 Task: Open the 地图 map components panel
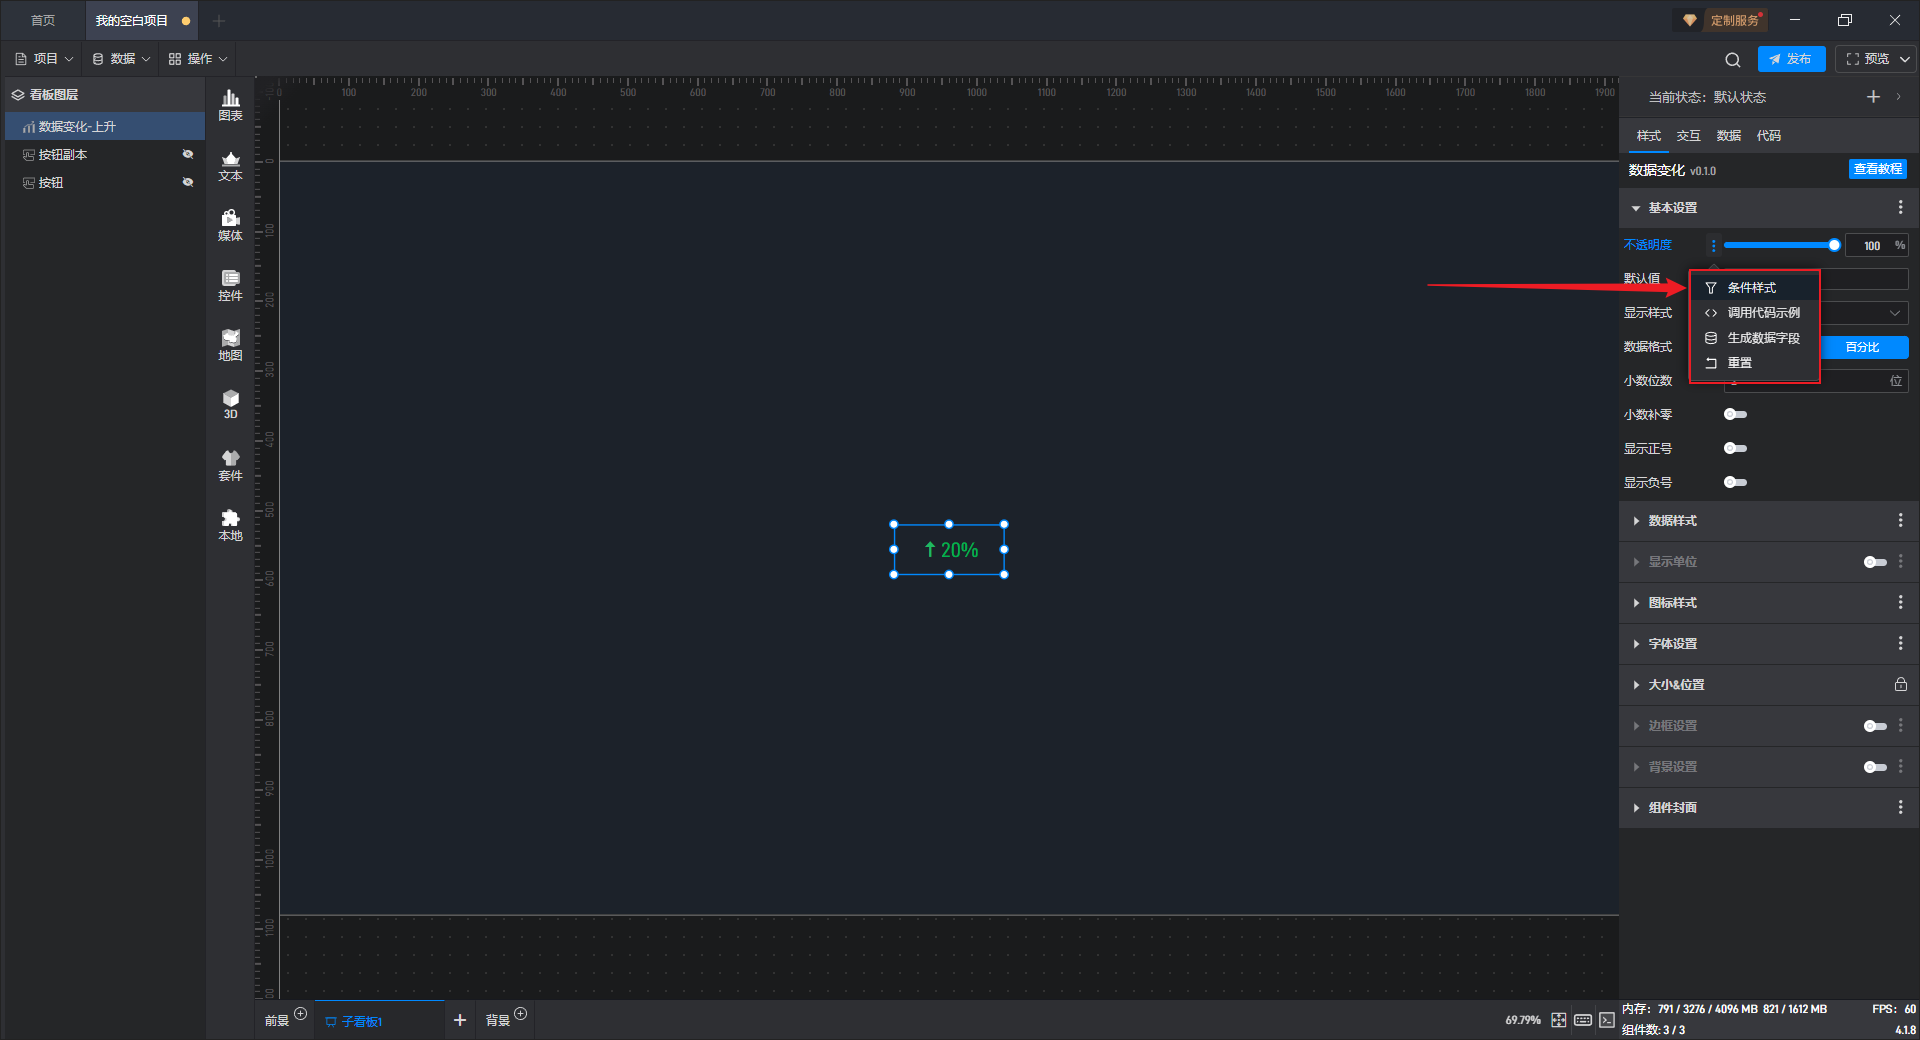[x=230, y=345]
